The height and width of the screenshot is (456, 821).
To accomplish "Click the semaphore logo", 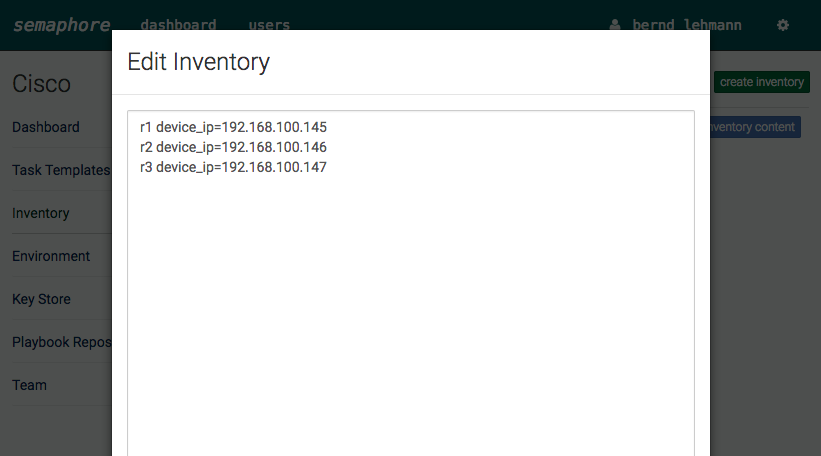I will tap(62, 25).
